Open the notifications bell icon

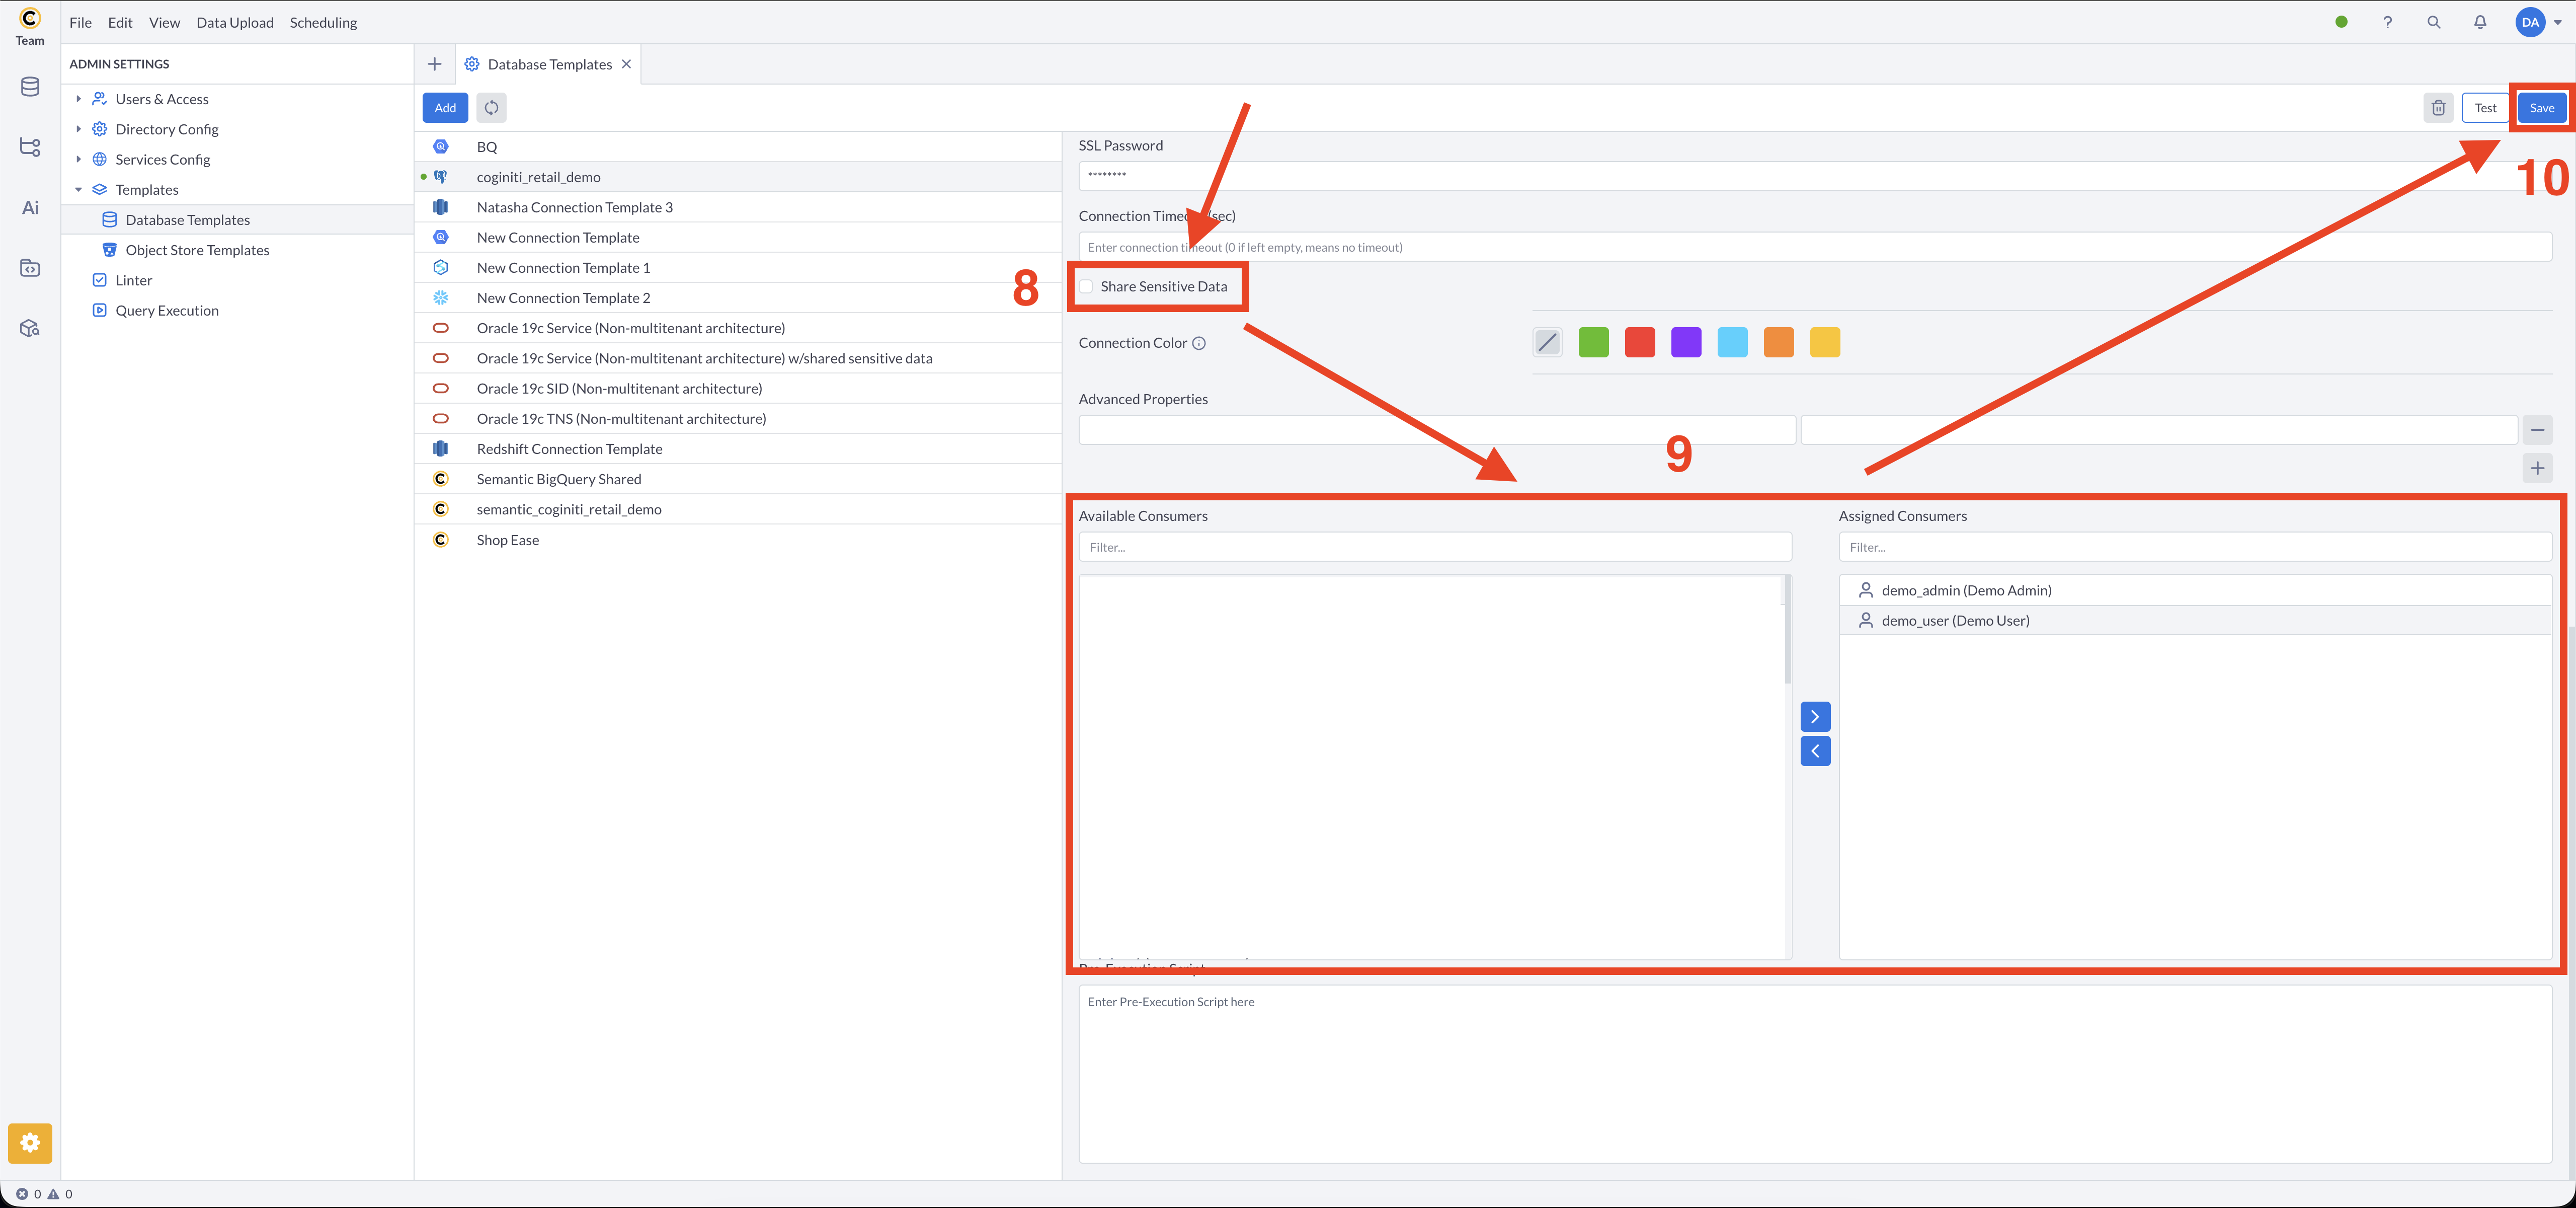point(2480,22)
